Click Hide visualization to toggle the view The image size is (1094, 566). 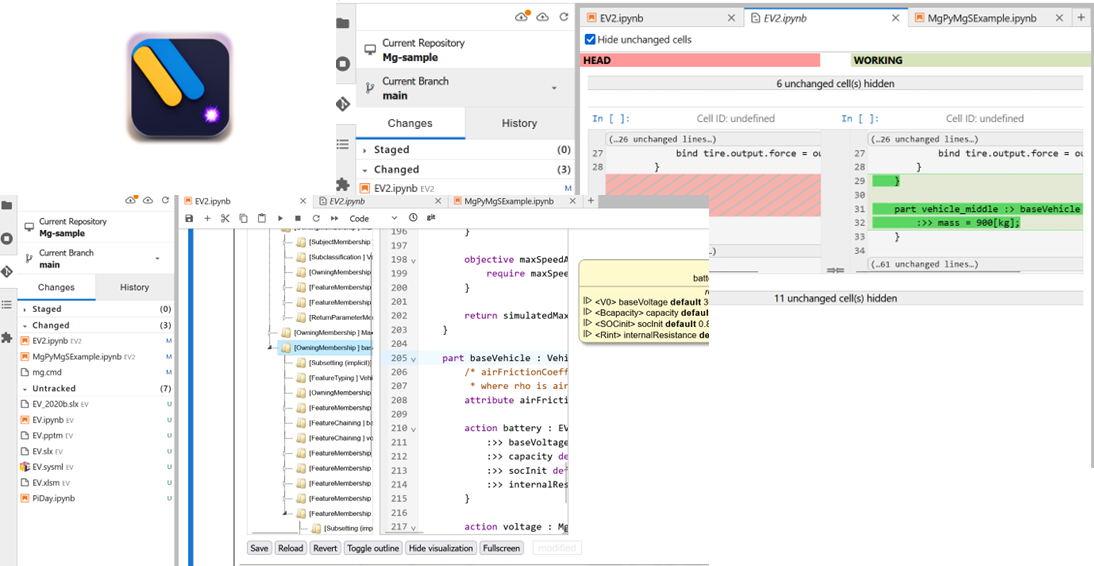(441, 548)
